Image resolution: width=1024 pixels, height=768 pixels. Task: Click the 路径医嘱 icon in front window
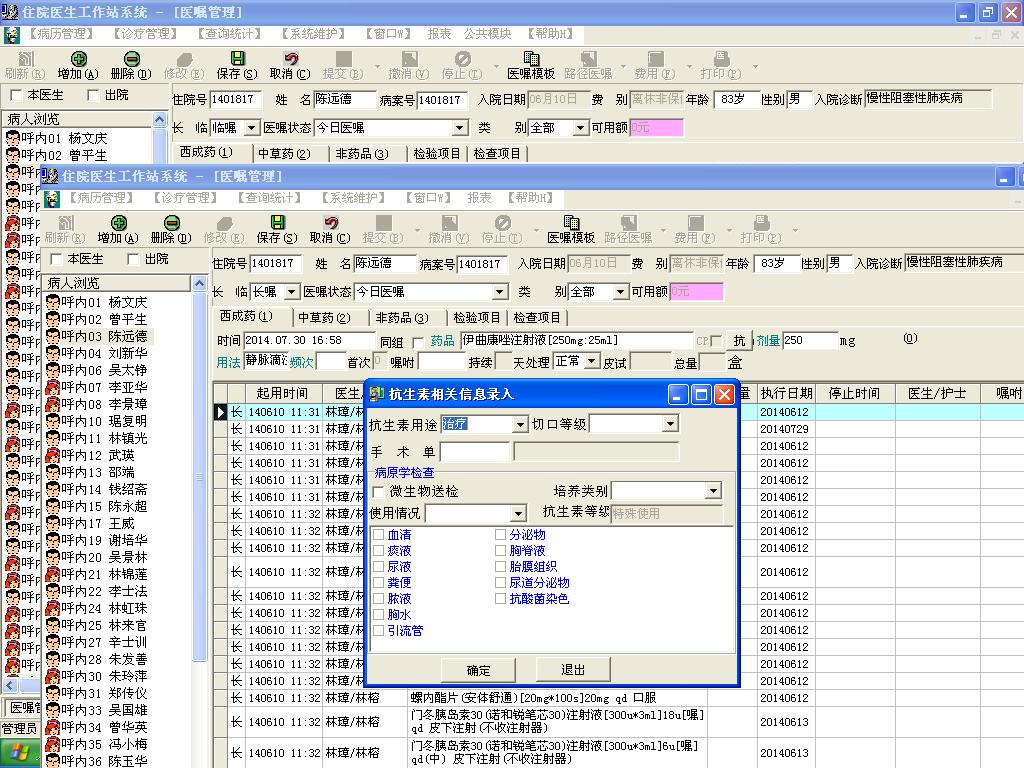pyautogui.click(x=628, y=223)
